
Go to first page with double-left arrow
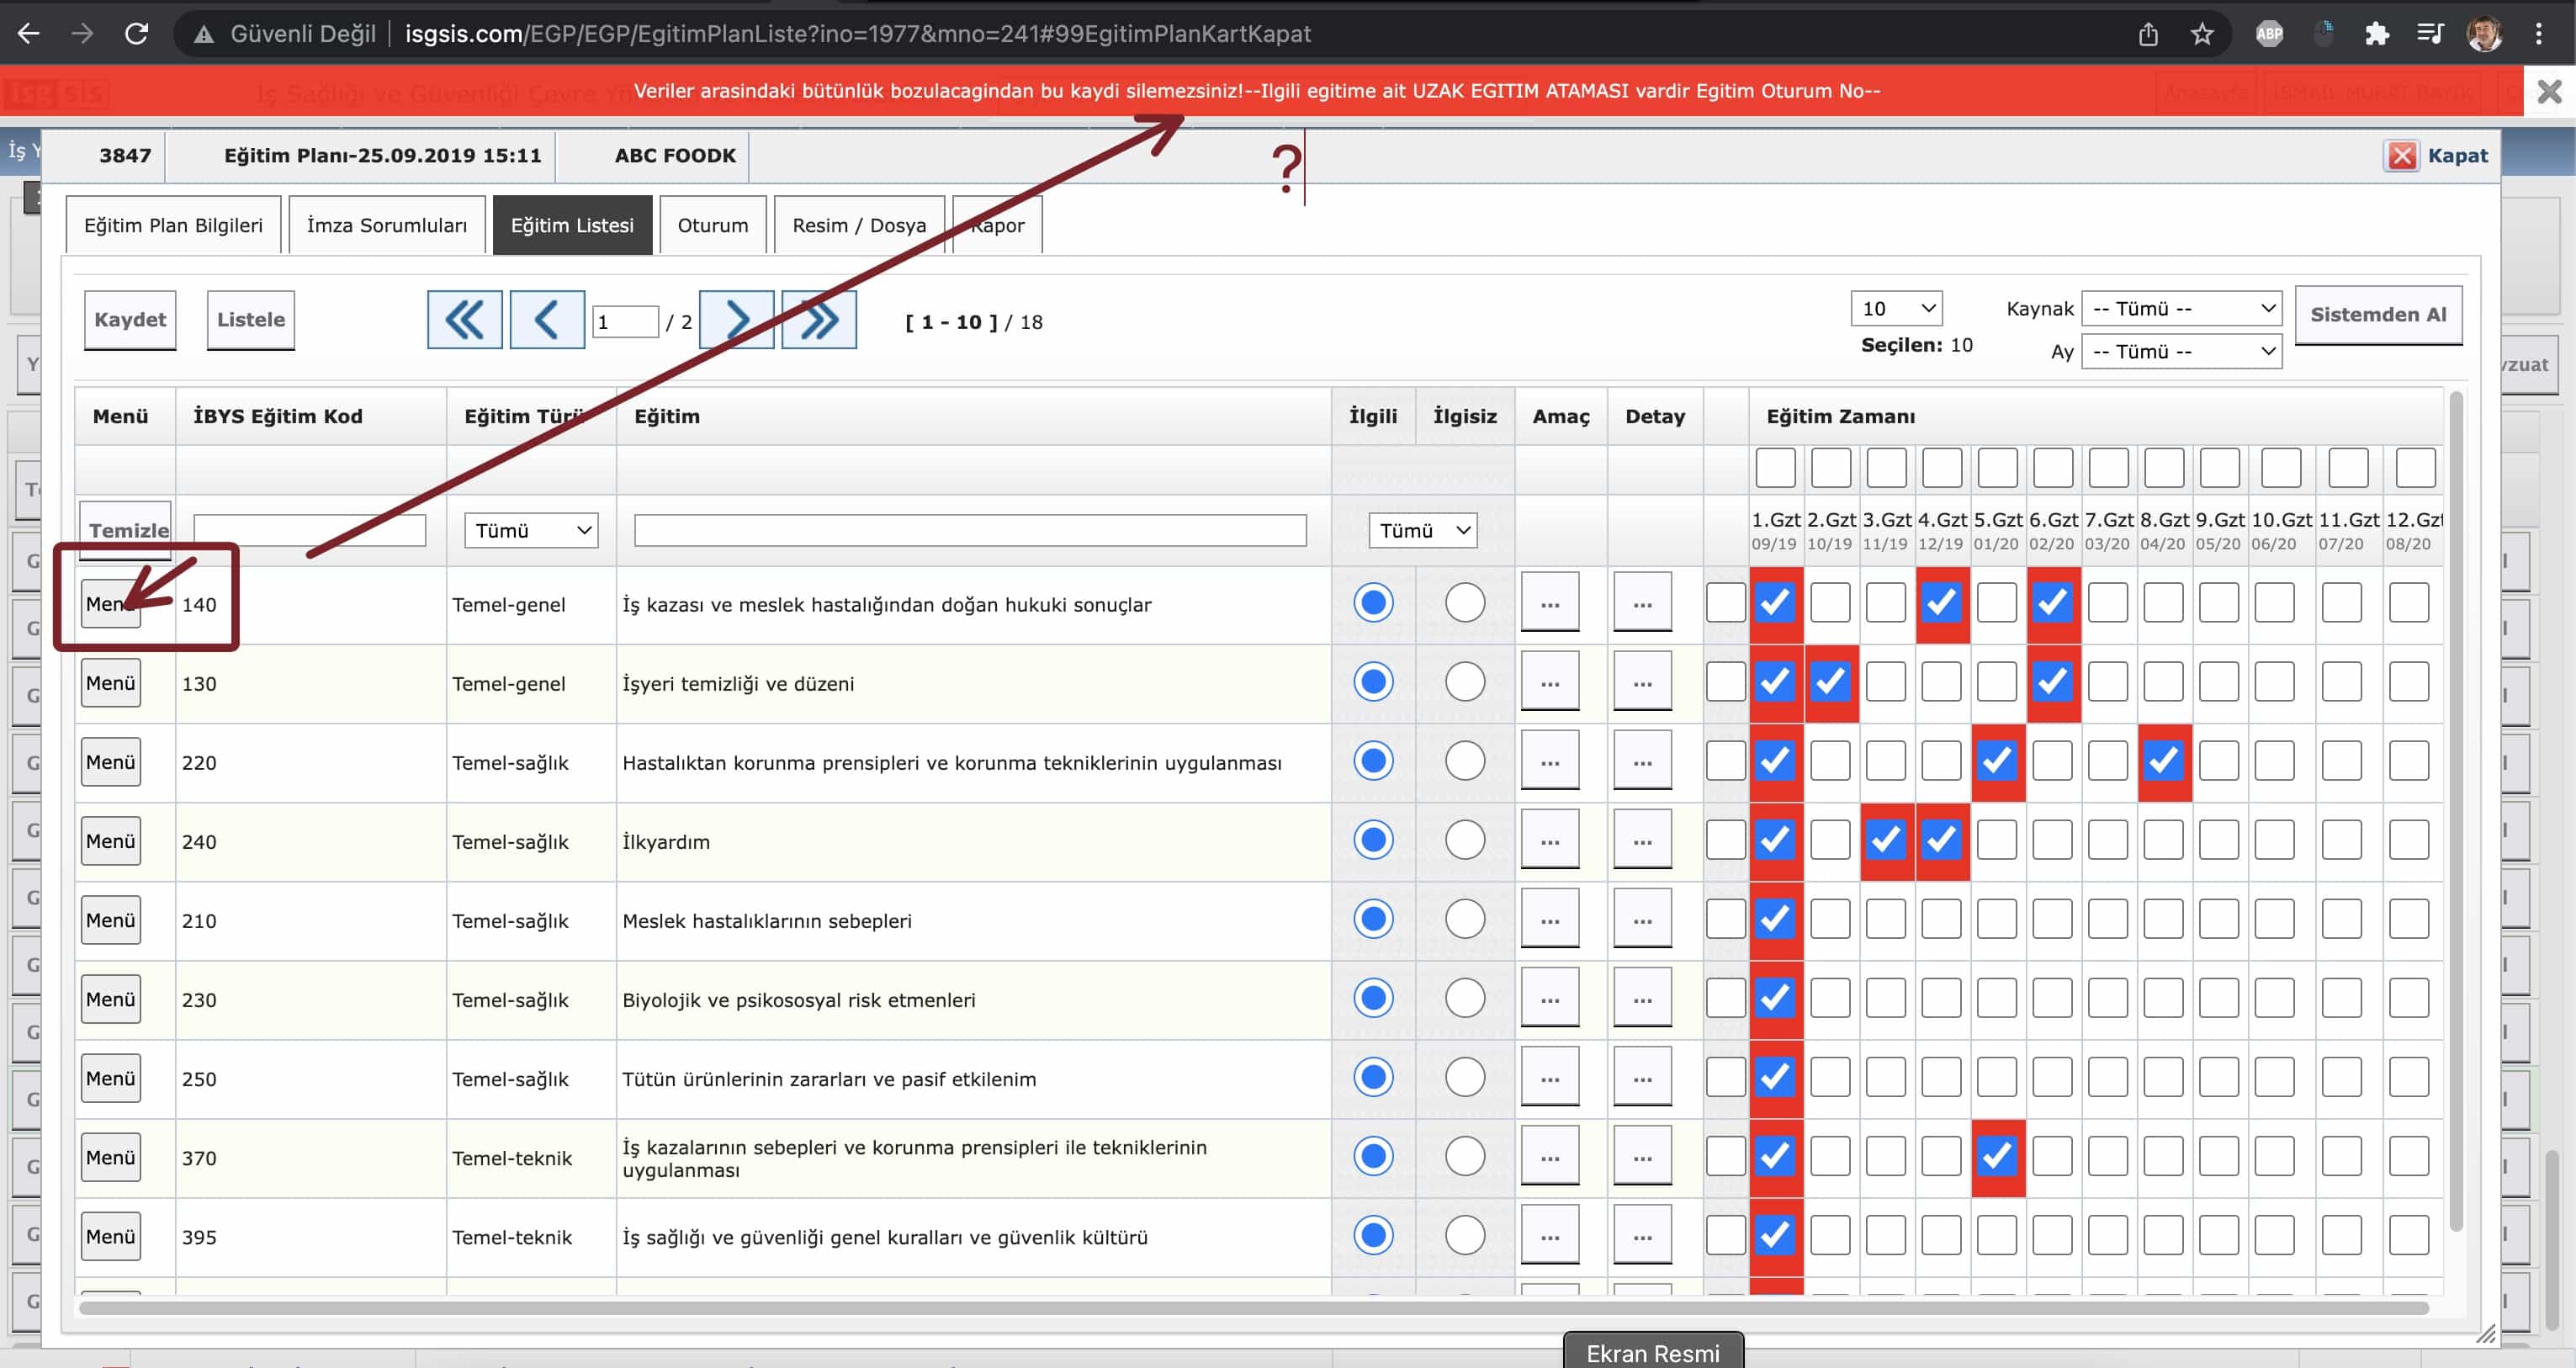464,320
